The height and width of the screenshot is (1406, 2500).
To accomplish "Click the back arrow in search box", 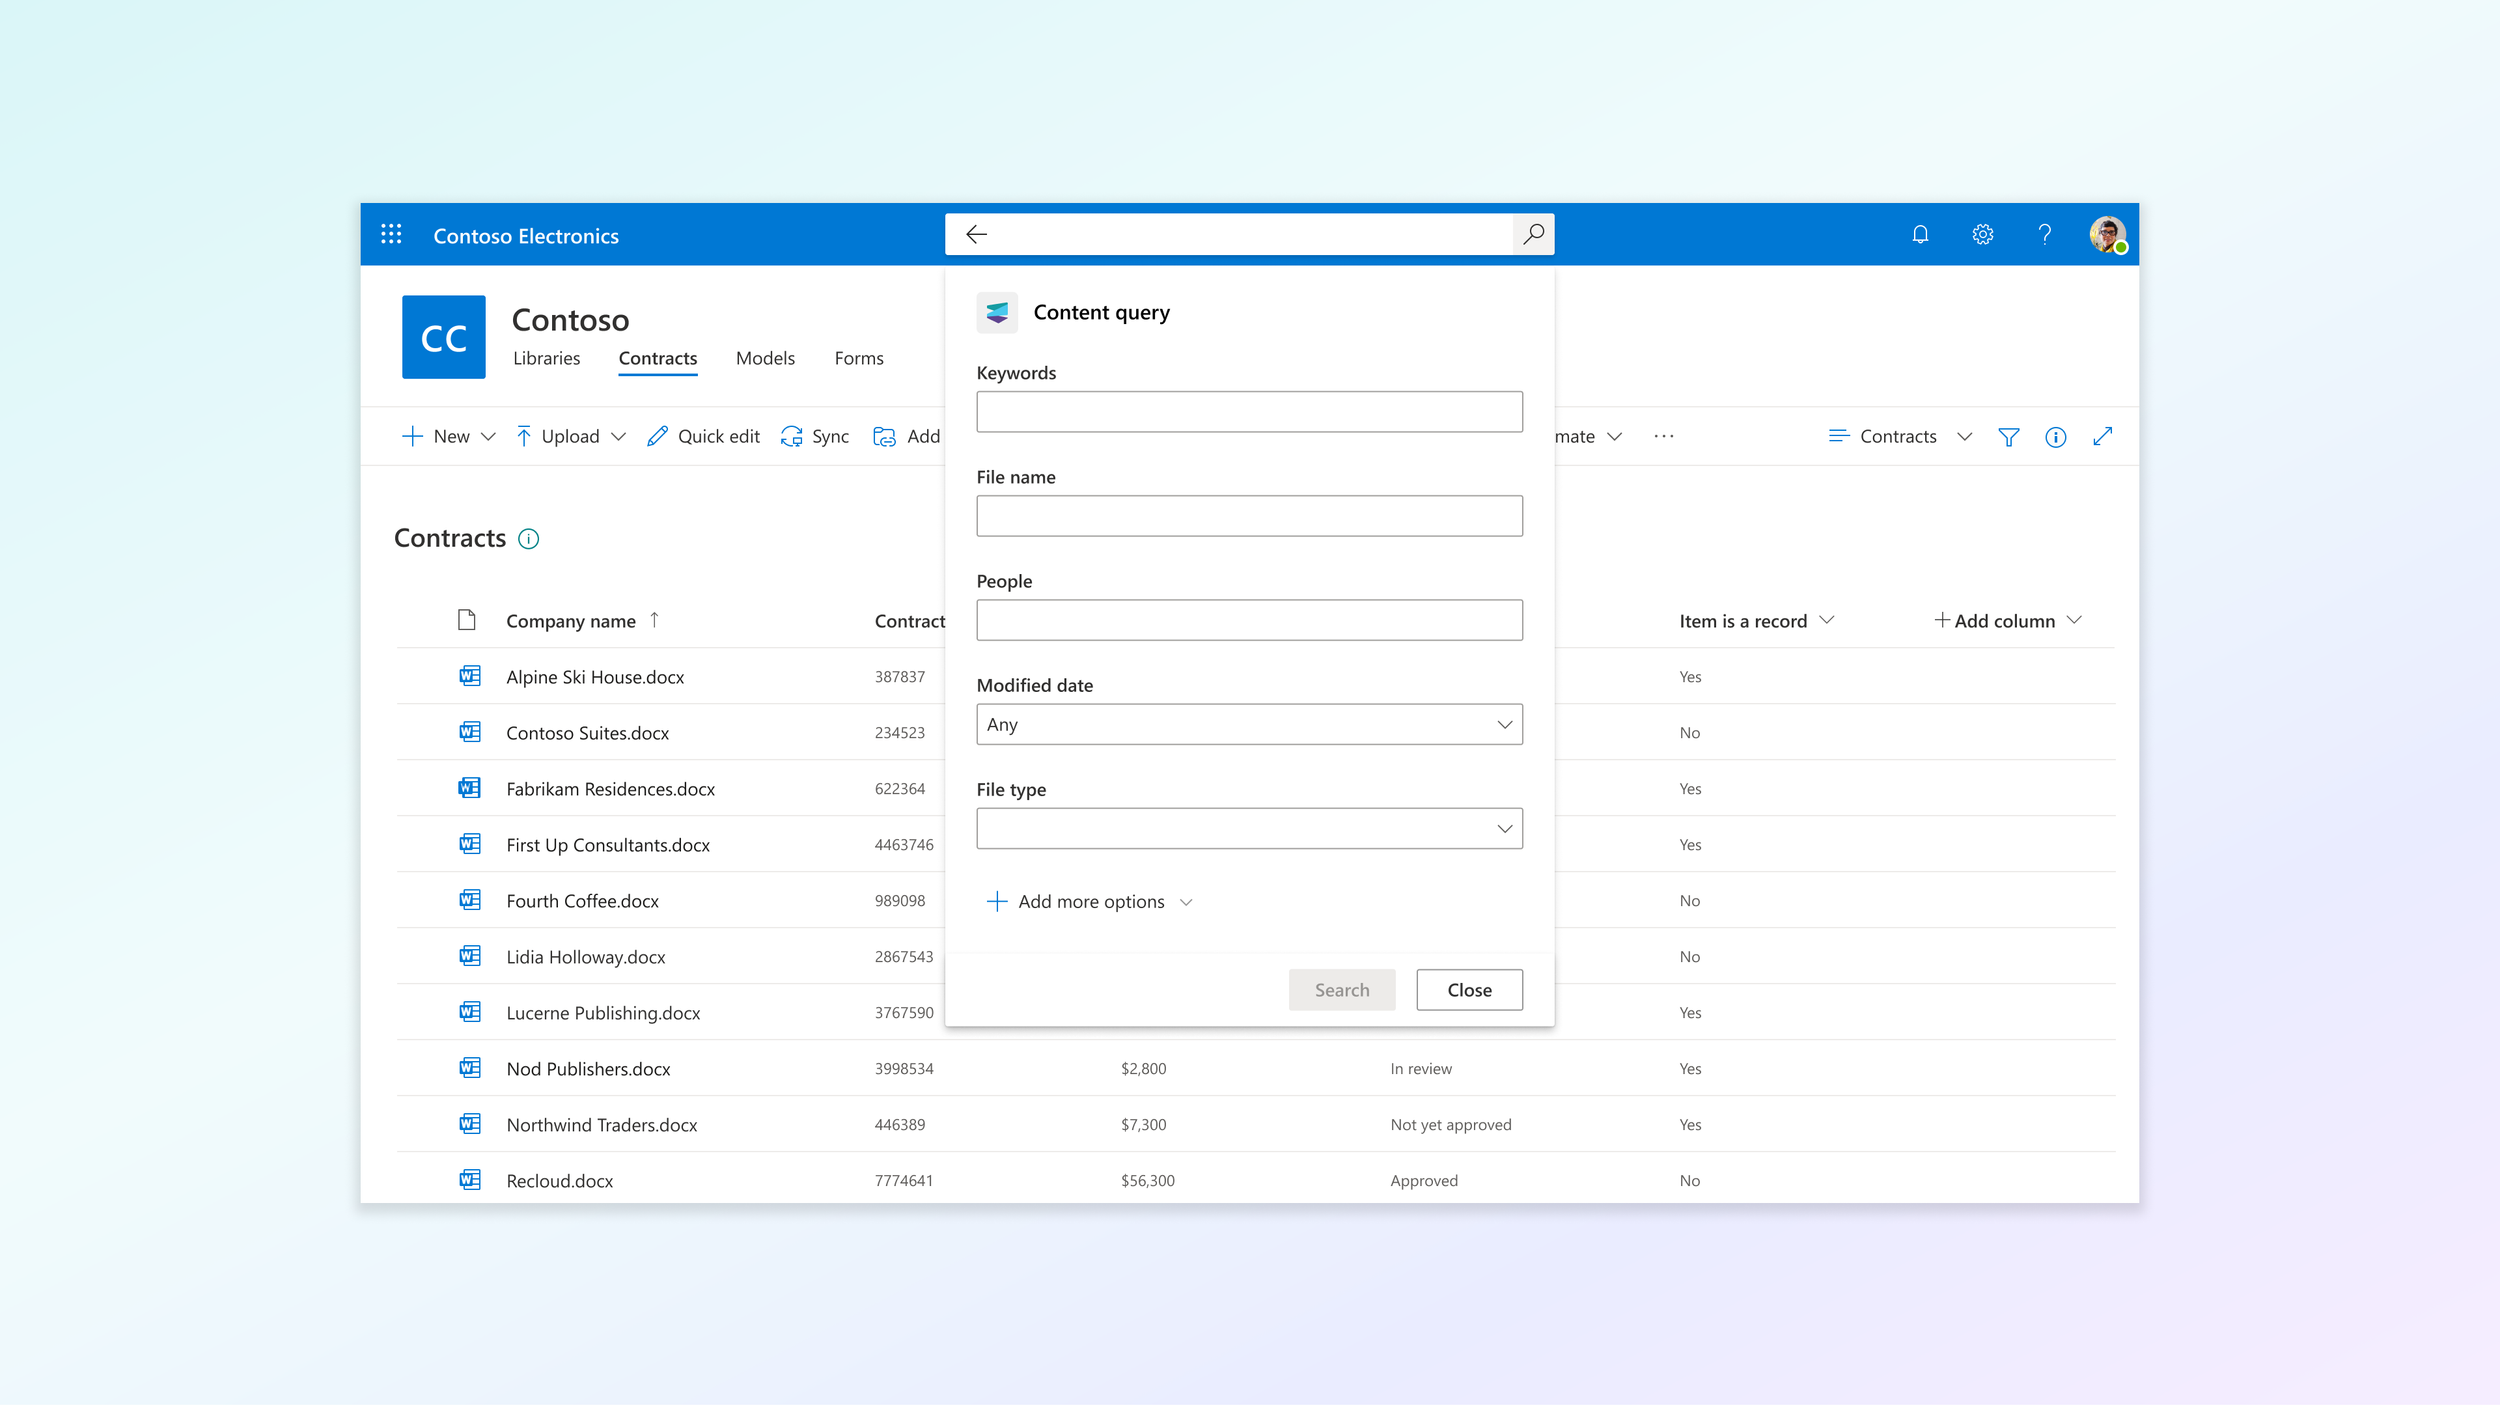I will coord(977,234).
